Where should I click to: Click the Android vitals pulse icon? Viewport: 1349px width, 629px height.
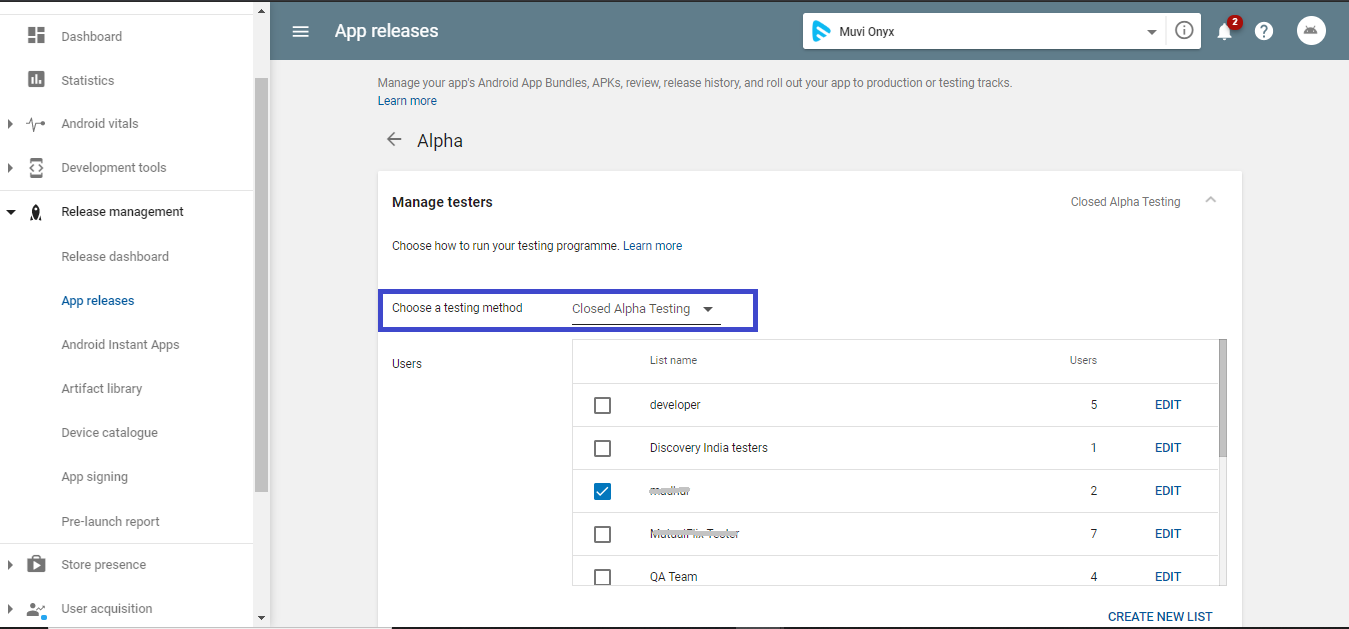pyautogui.click(x=36, y=124)
